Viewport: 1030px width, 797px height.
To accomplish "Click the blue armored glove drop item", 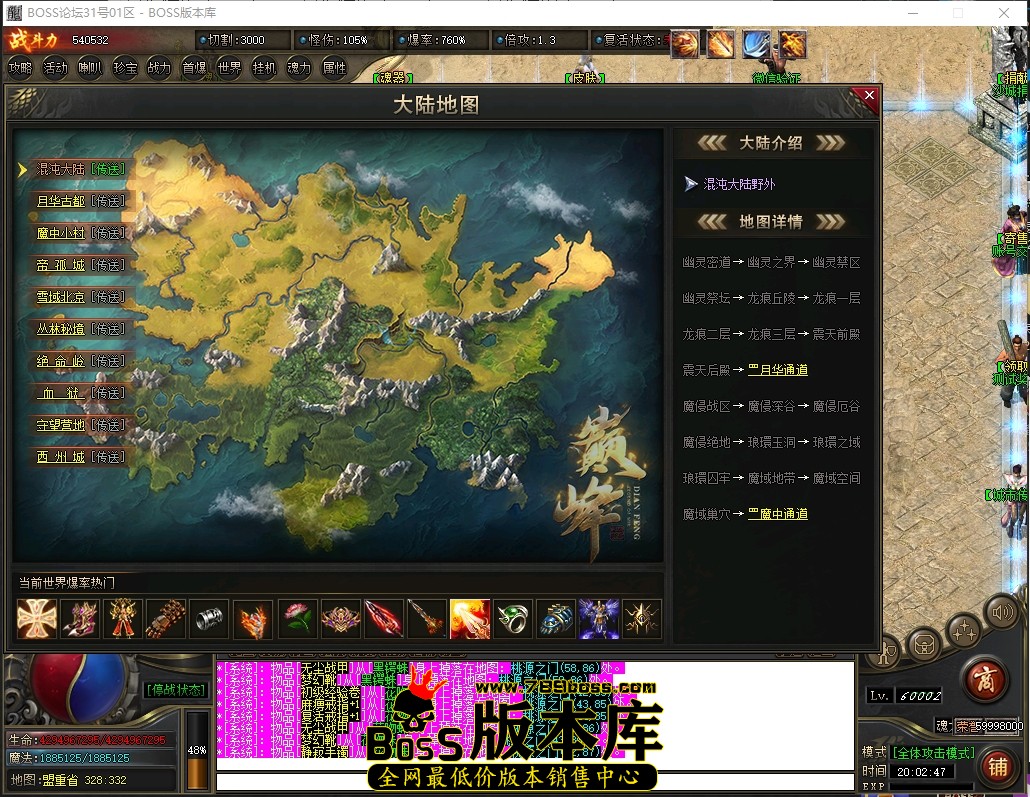I will pos(556,618).
